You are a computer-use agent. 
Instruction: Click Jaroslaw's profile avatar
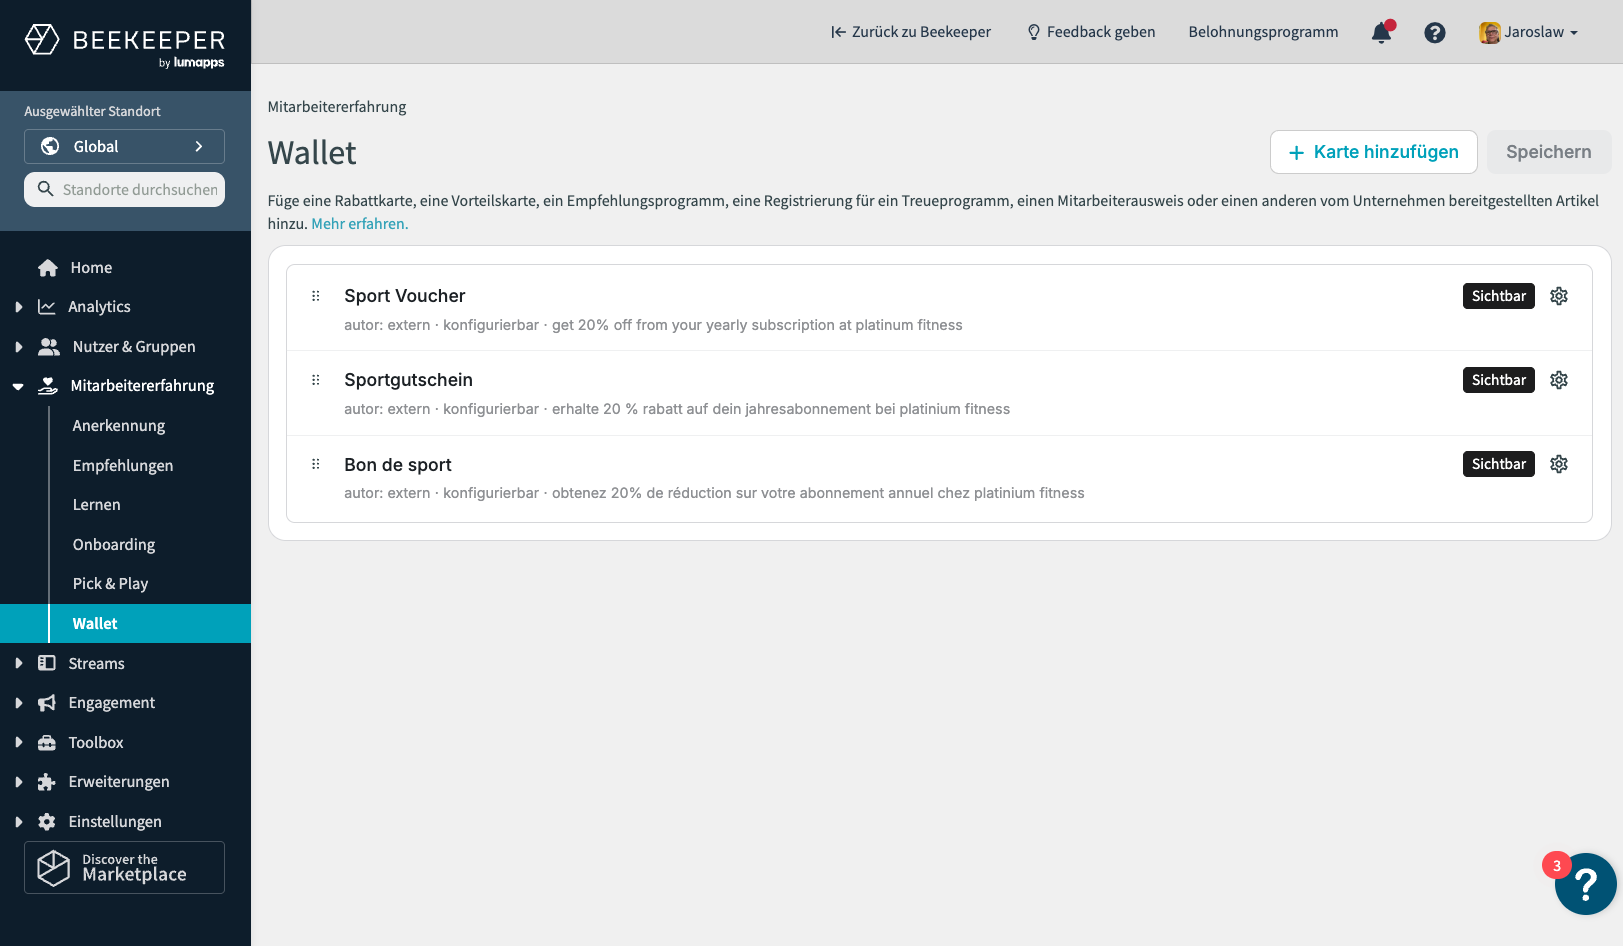pos(1489,32)
